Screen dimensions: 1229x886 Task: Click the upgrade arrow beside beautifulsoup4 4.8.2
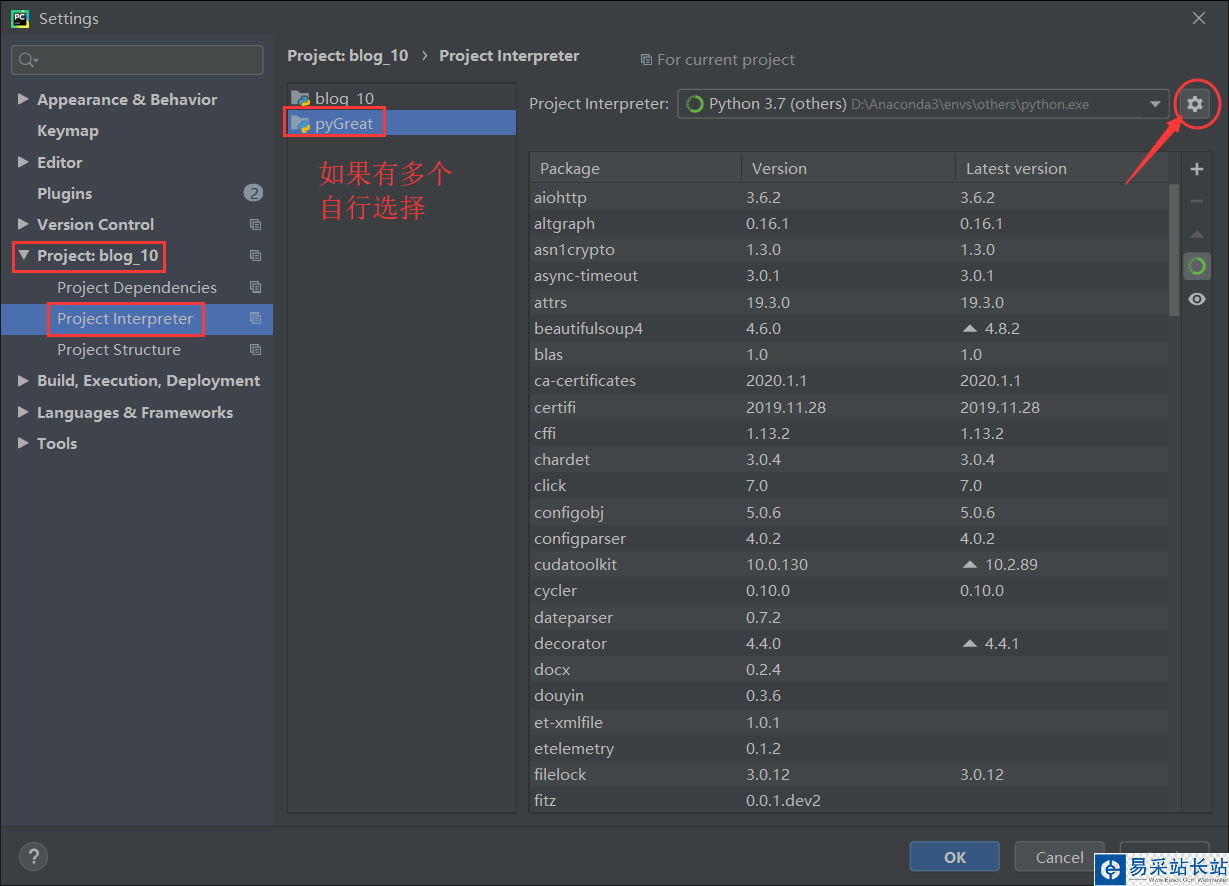click(x=969, y=328)
